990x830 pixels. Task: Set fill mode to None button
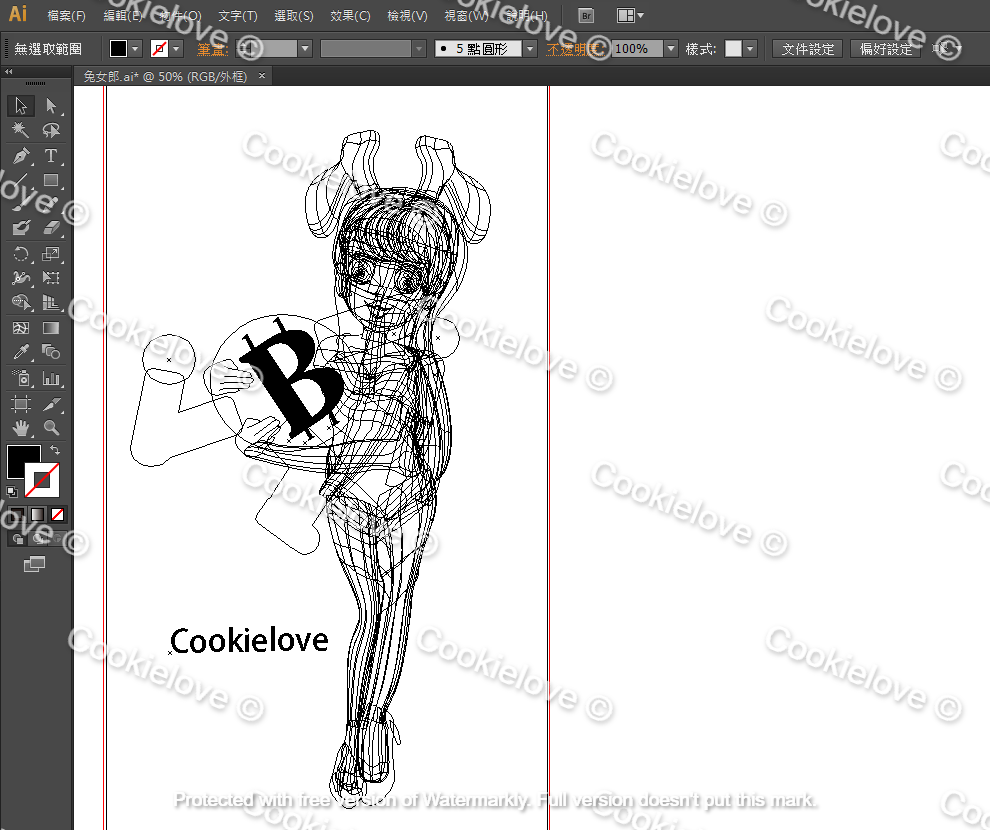point(57,514)
